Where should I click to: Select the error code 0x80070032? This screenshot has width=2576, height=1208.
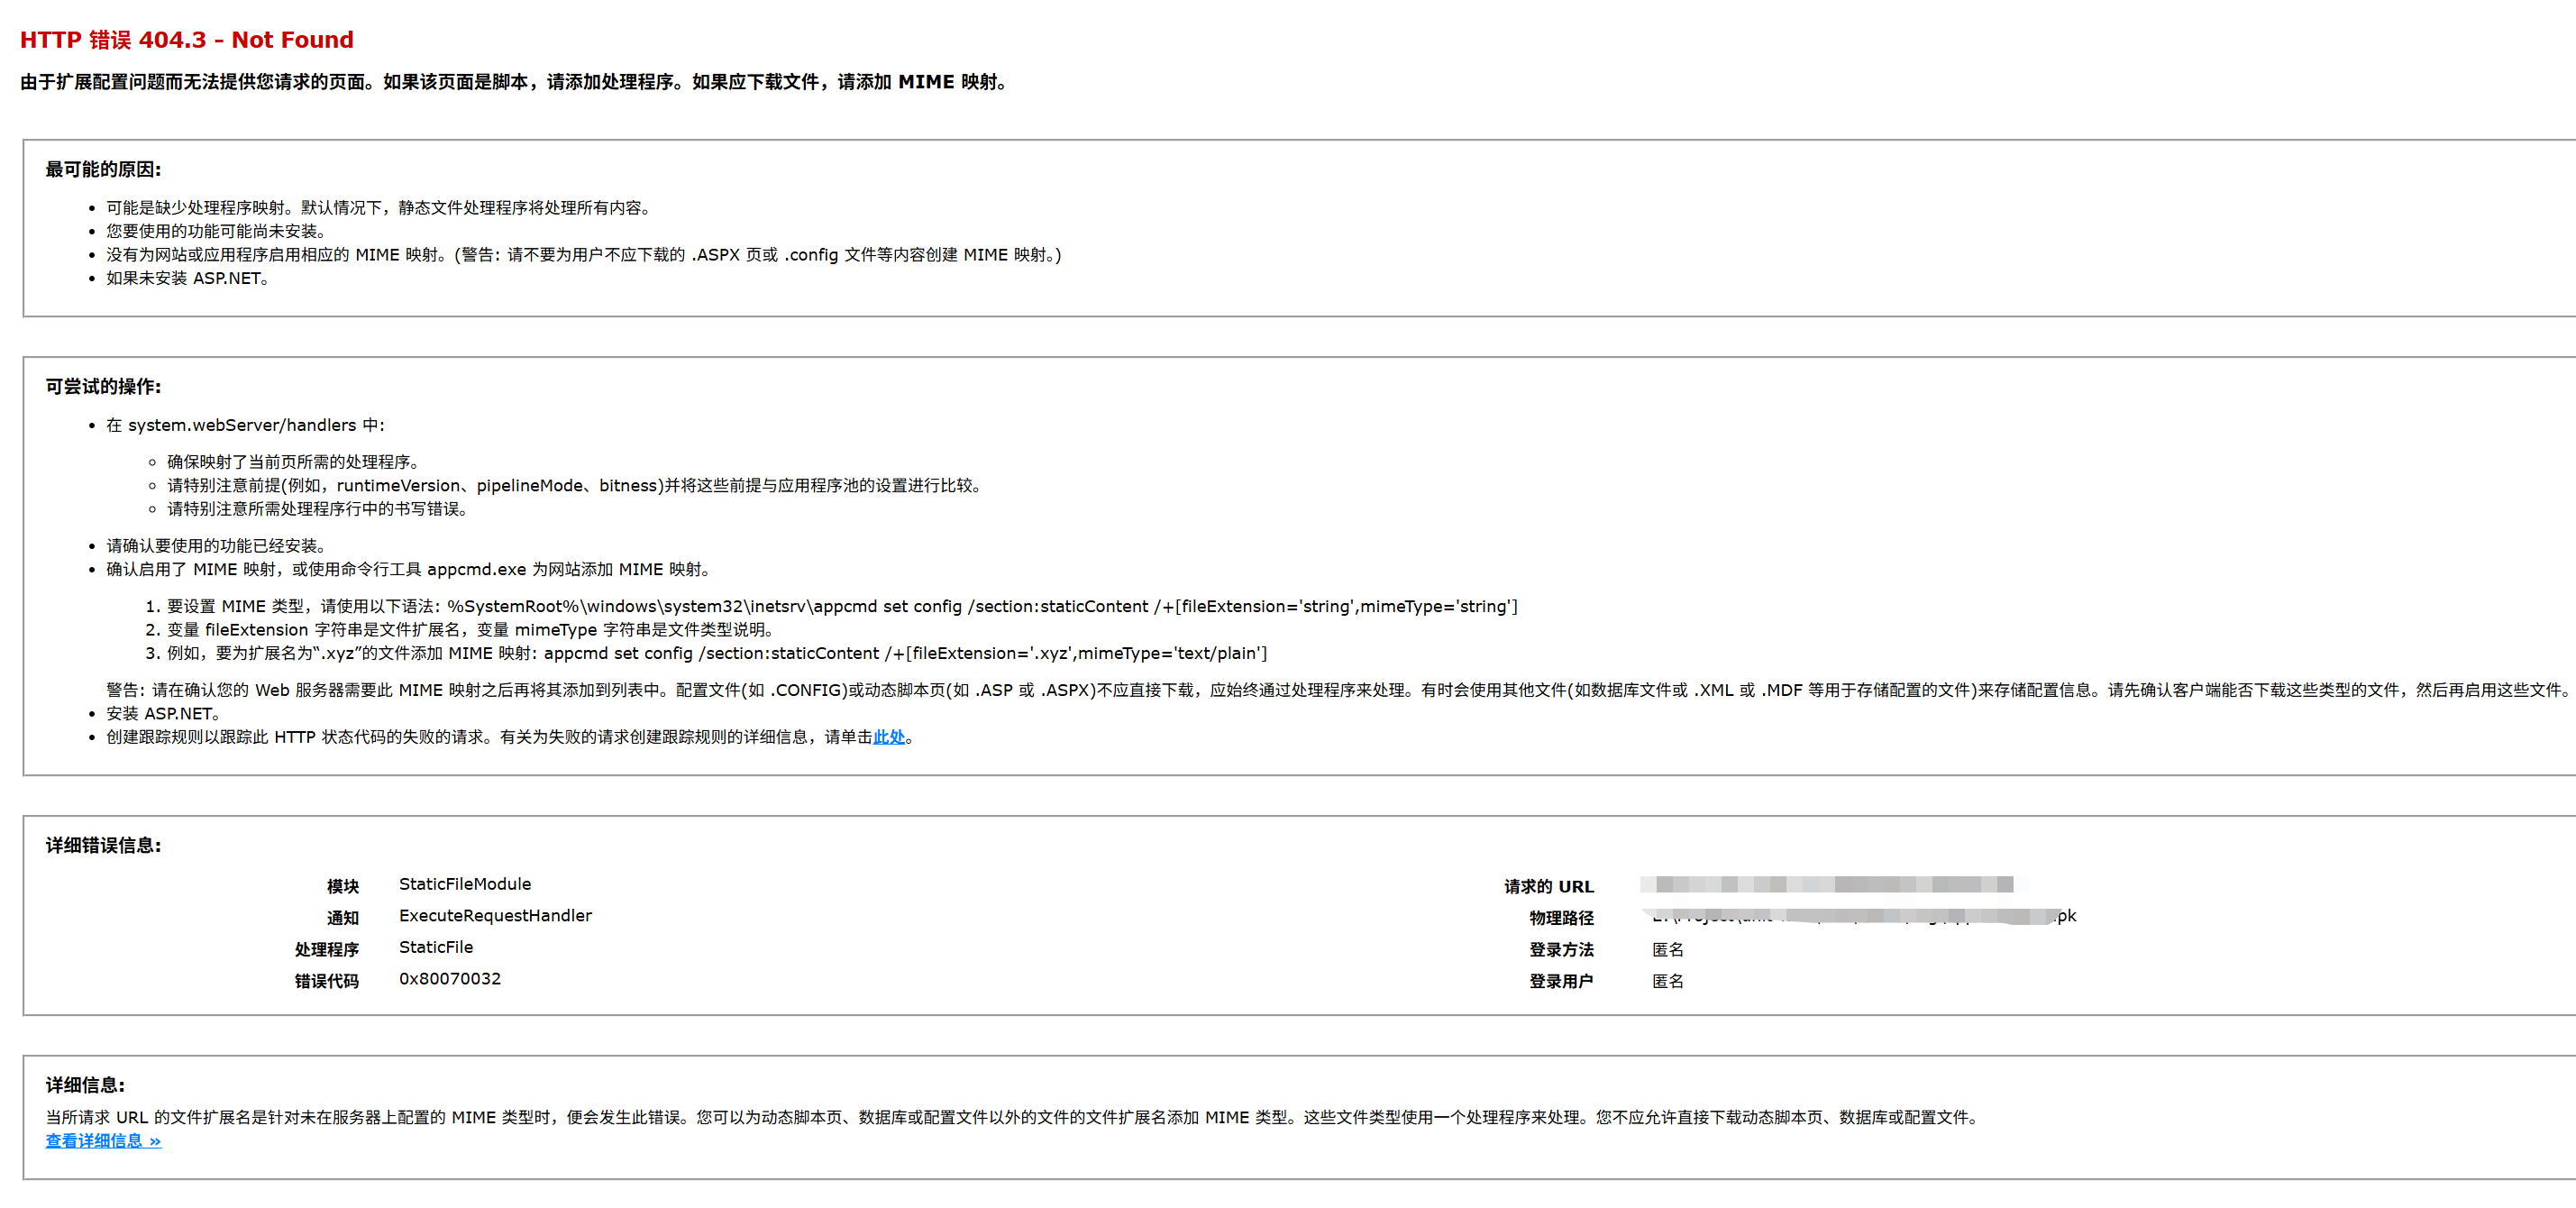[450, 979]
